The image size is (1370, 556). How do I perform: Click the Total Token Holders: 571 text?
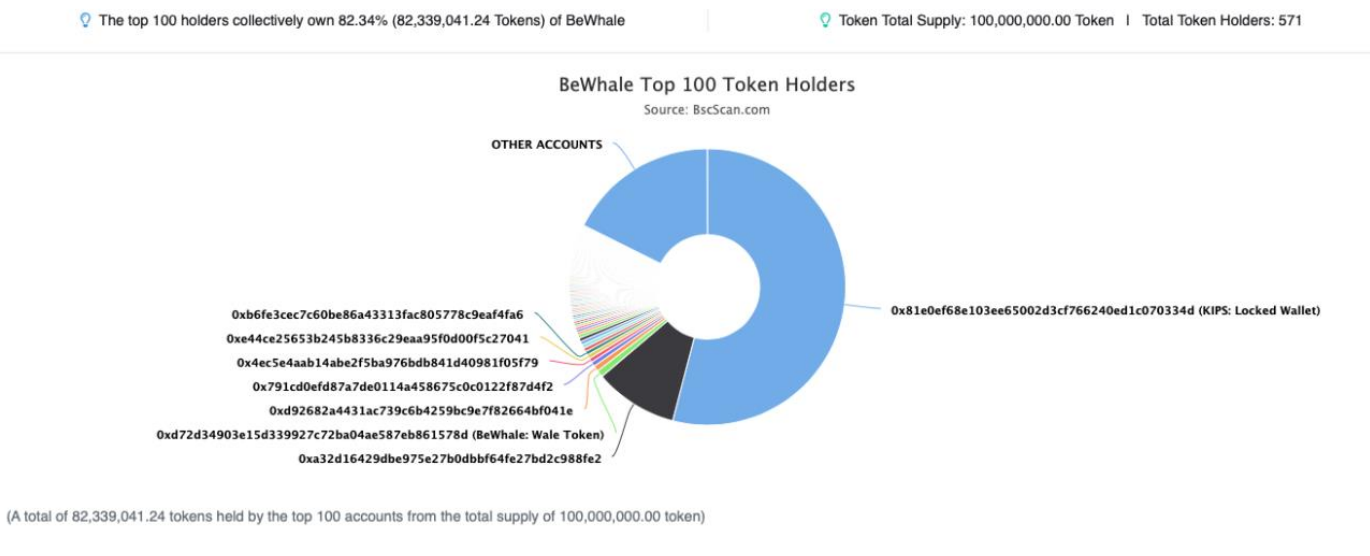click(x=1222, y=20)
